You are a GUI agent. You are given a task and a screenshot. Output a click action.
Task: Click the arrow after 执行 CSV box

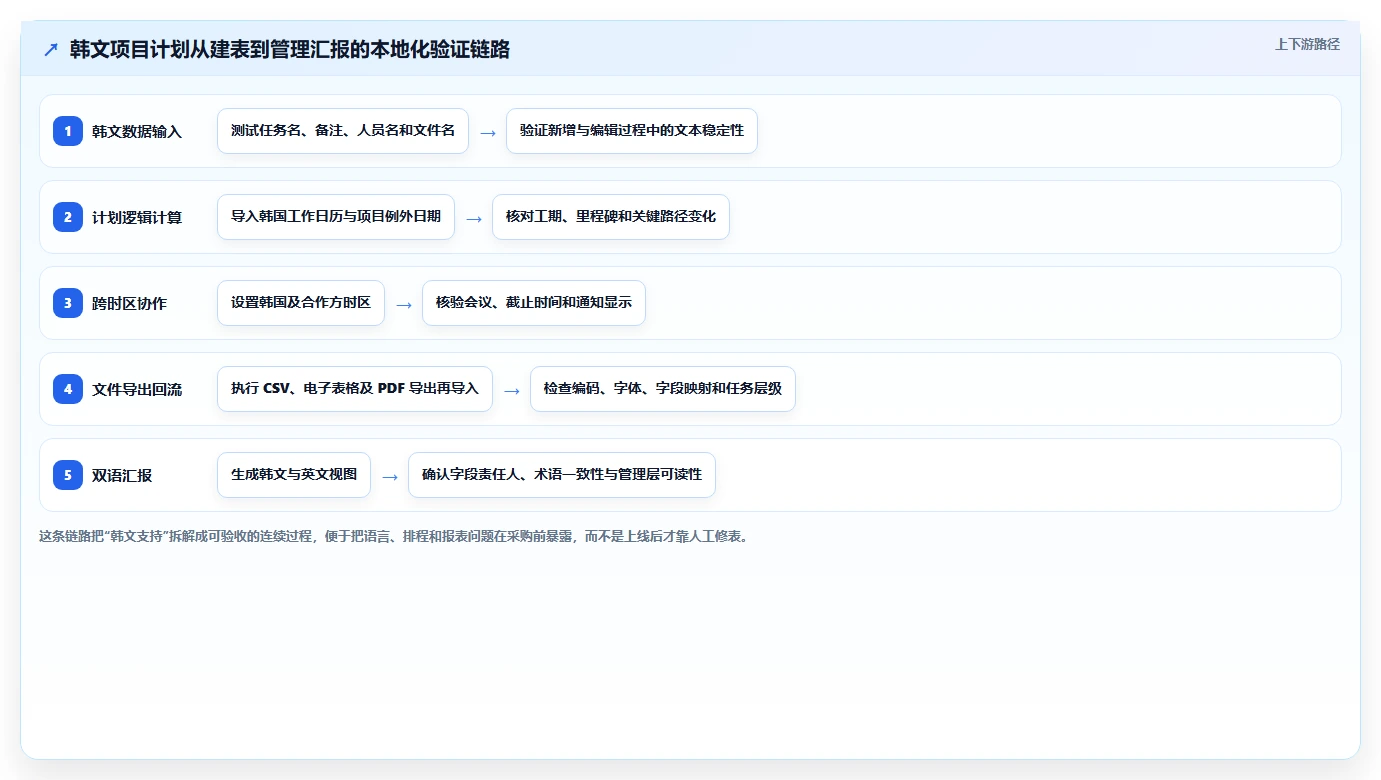tap(512, 390)
